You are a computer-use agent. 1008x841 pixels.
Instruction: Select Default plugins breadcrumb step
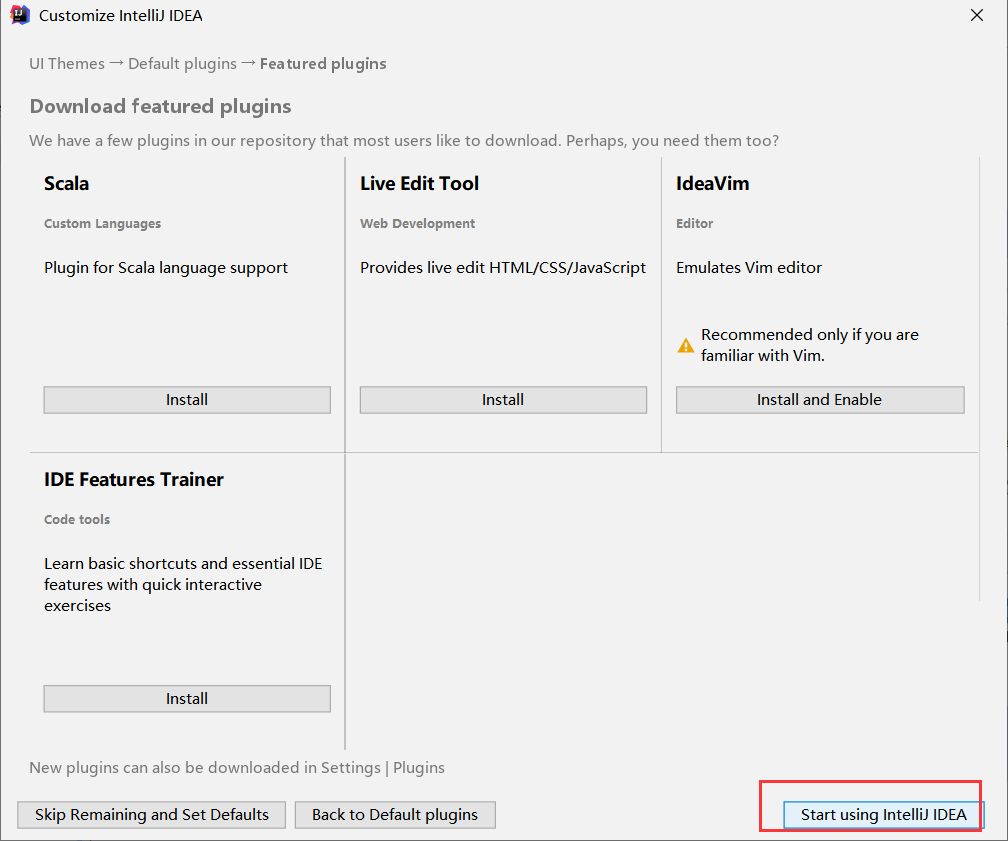pos(183,64)
